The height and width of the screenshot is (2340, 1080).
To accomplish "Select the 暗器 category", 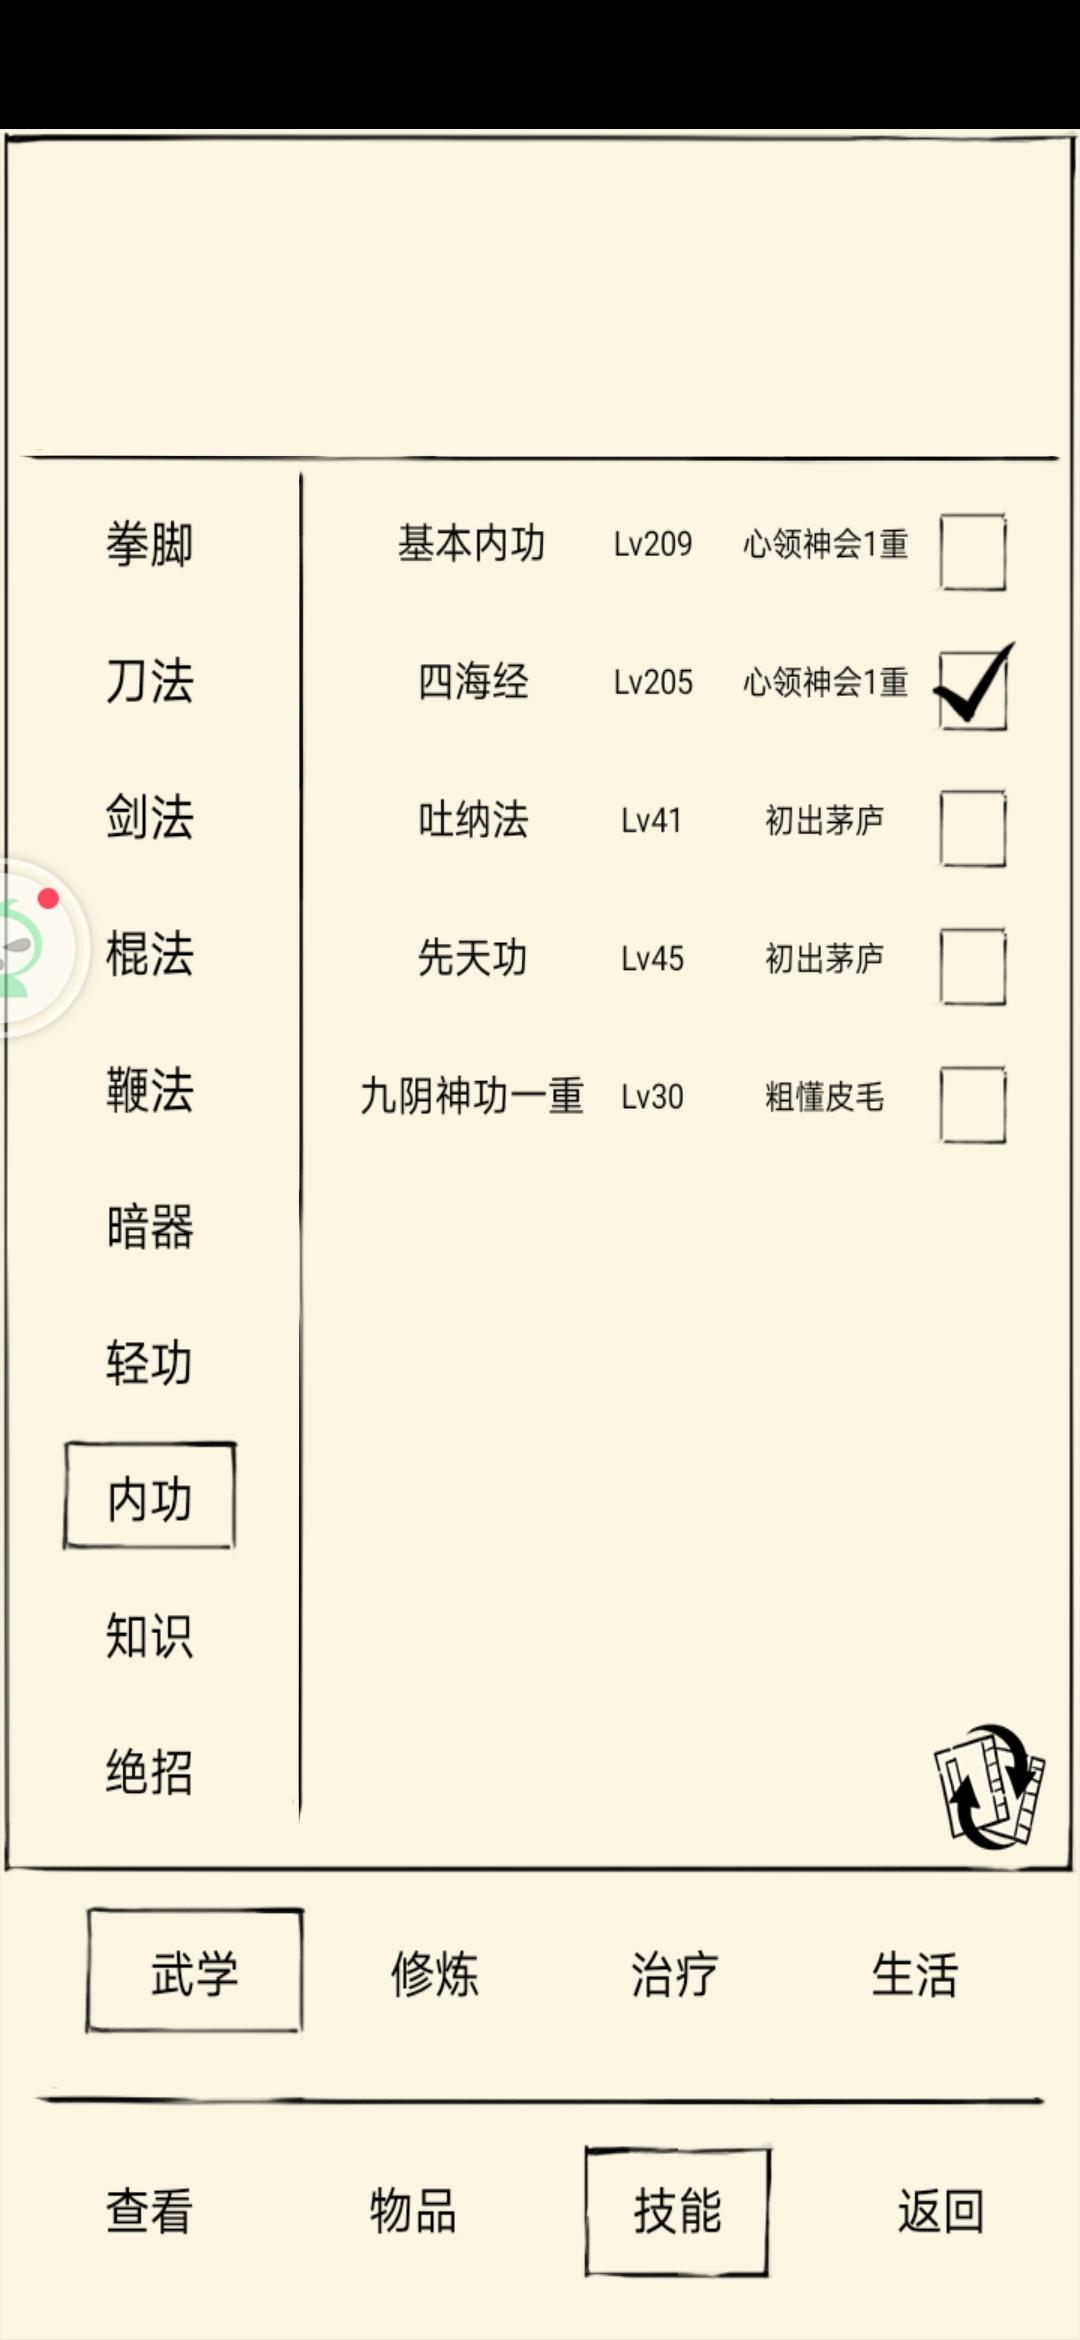I will pos(150,1227).
